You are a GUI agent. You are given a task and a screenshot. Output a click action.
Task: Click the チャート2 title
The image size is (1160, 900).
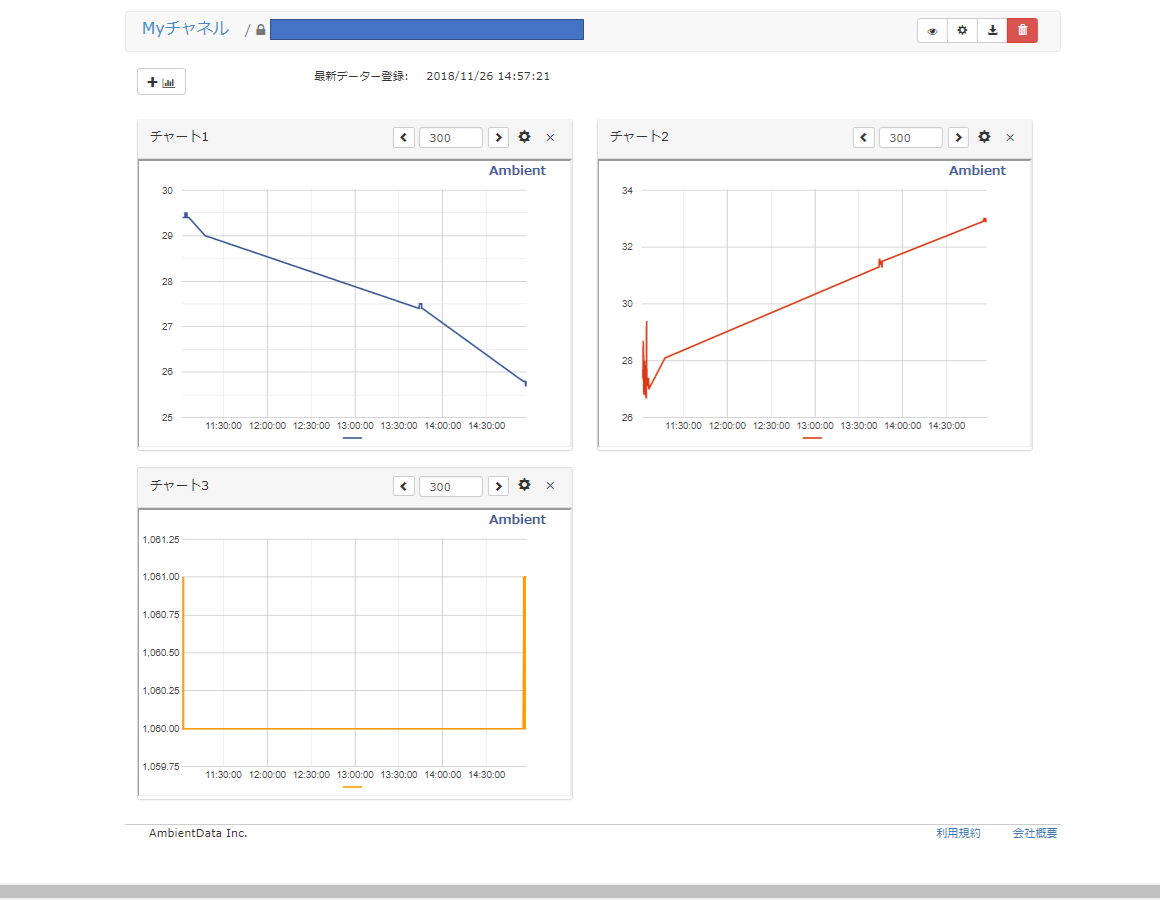tap(639, 136)
